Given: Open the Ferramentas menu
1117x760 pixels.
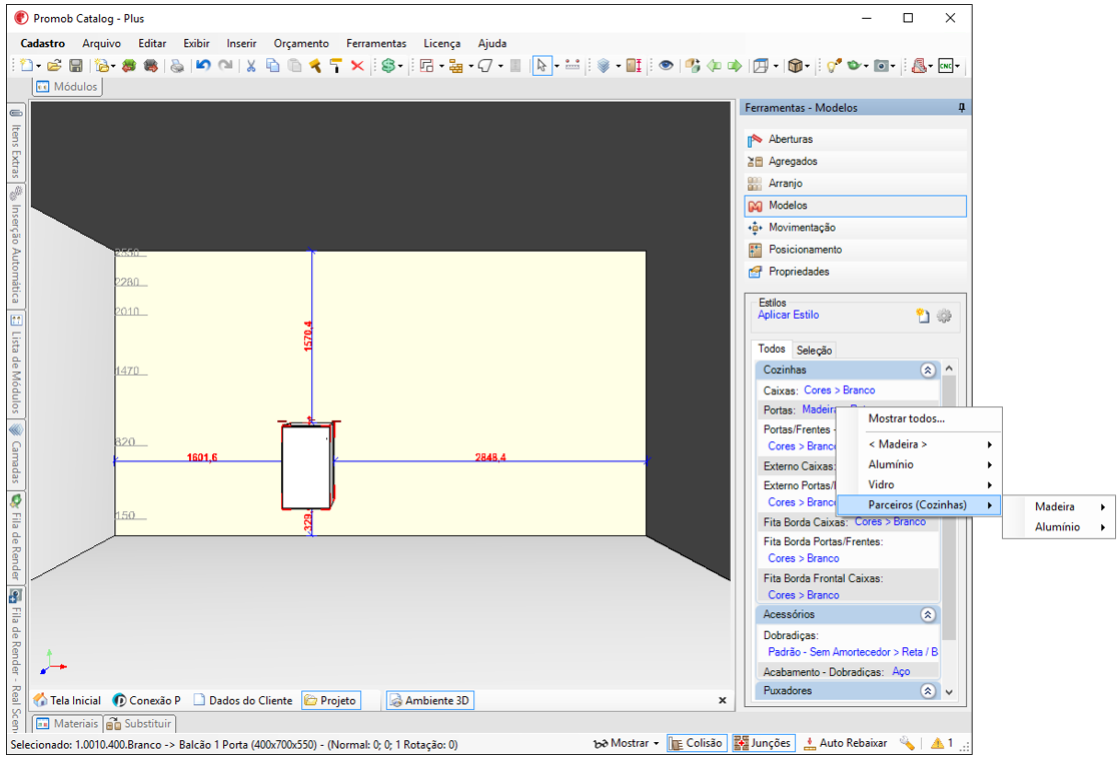Looking at the screenshot, I should (376, 43).
